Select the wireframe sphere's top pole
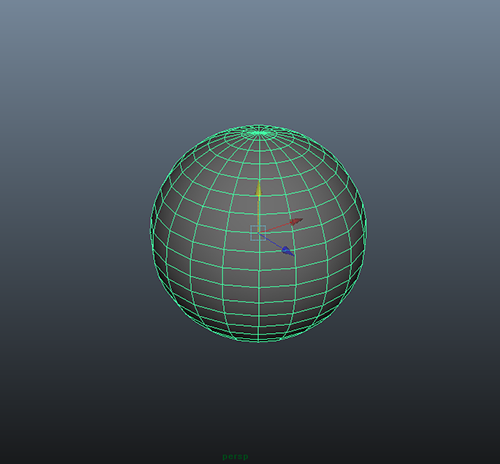 point(259,133)
